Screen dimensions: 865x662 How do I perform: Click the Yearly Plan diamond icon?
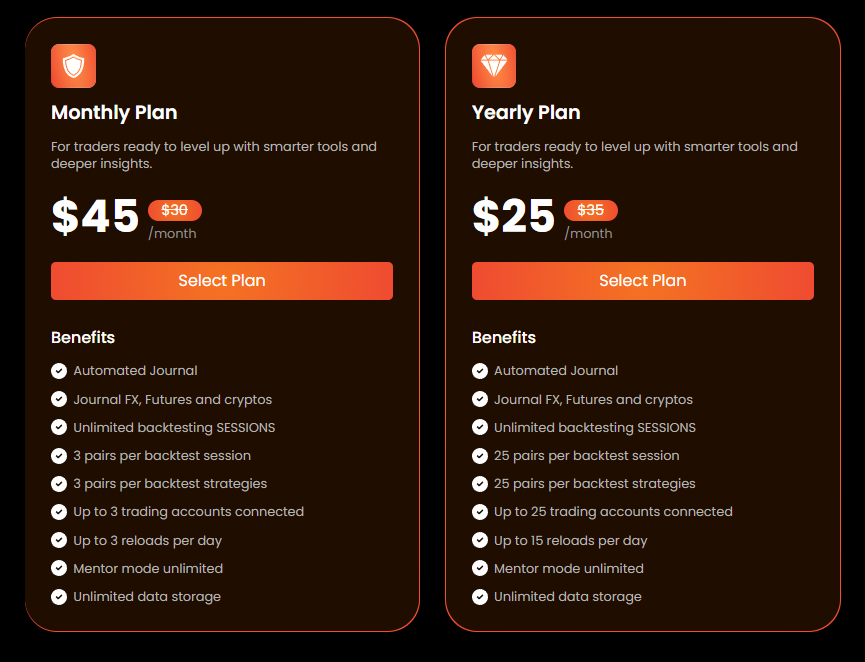494,66
